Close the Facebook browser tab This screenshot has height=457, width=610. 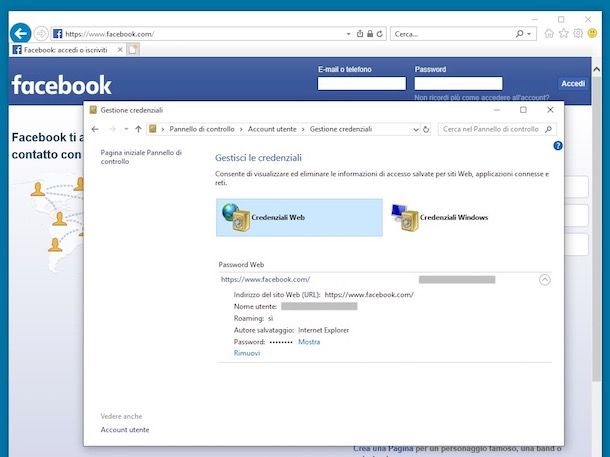tap(120, 50)
